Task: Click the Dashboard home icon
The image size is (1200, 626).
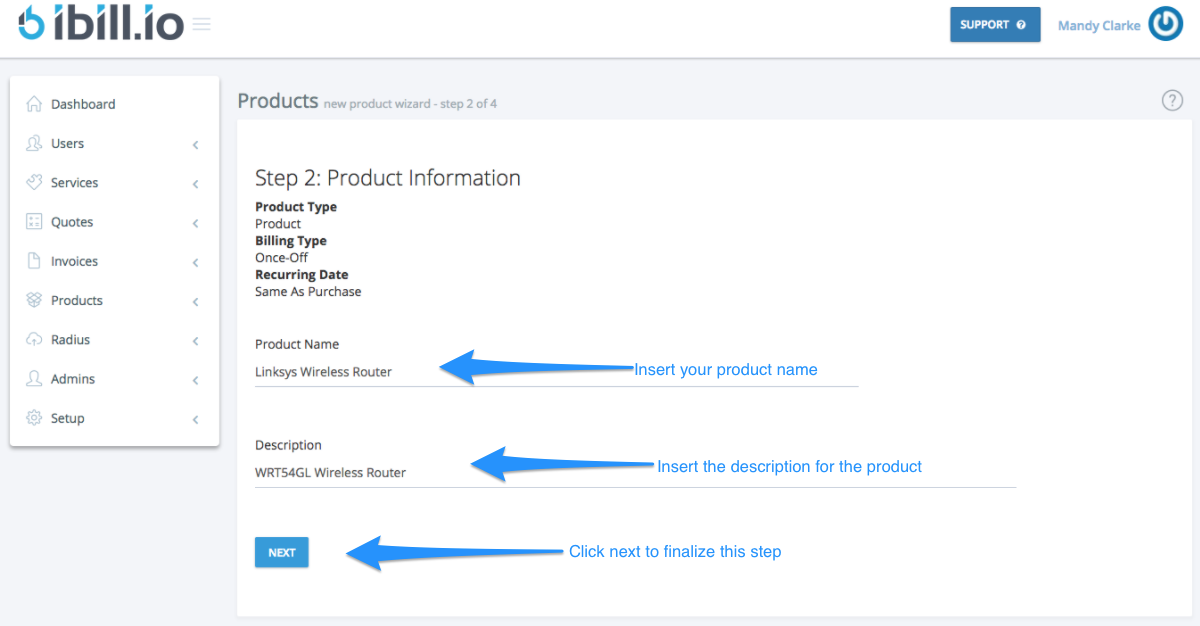Action: pos(34,104)
